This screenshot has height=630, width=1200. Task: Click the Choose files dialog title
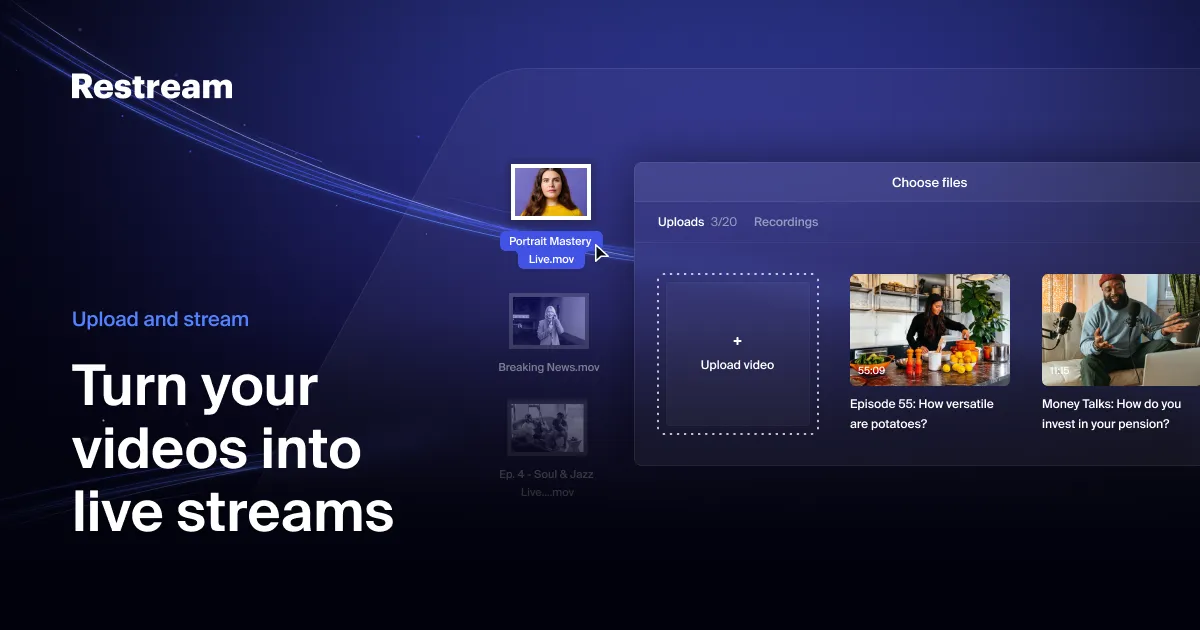click(930, 183)
